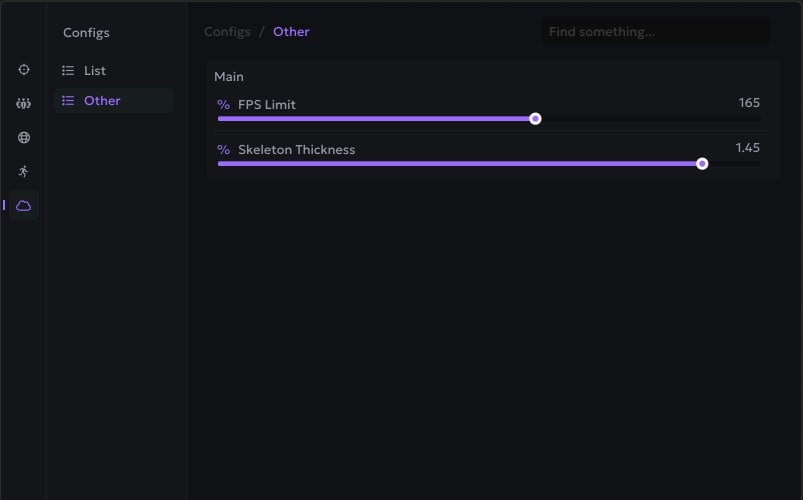Click the Configs sidebar heading

pyautogui.click(x=86, y=33)
